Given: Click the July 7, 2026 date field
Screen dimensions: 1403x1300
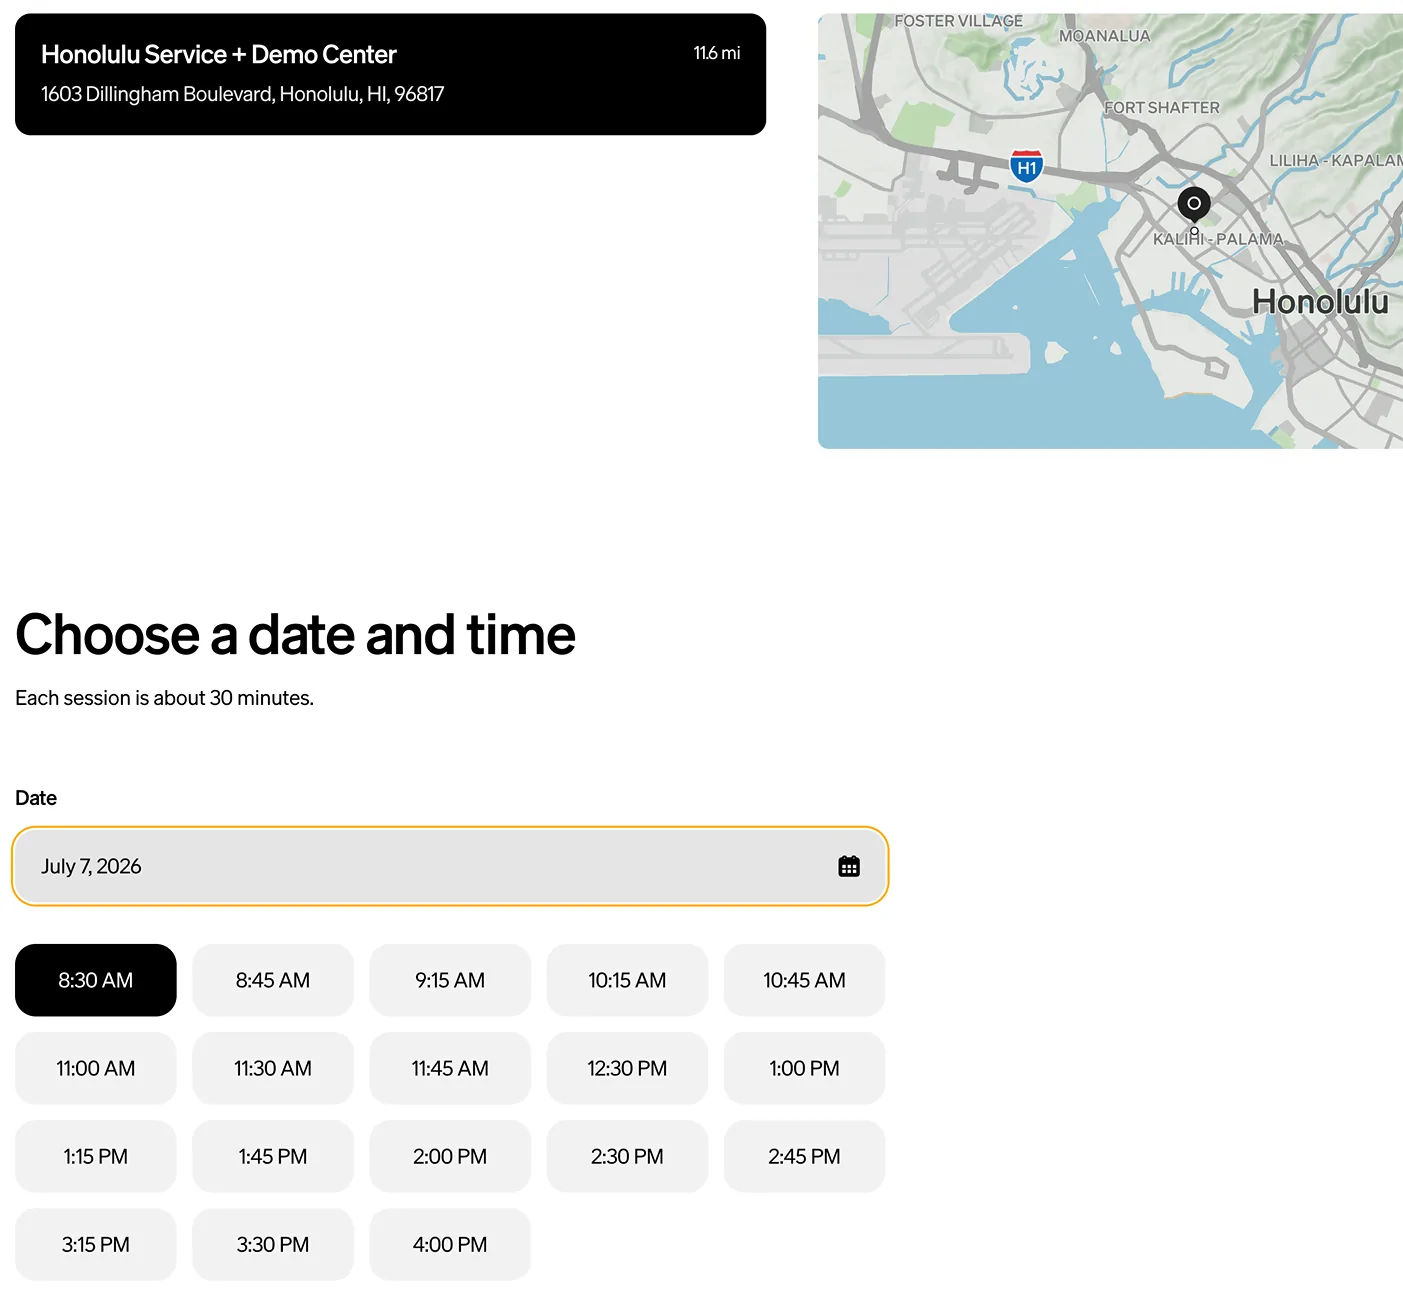Looking at the screenshot, I should pos(450,866).
